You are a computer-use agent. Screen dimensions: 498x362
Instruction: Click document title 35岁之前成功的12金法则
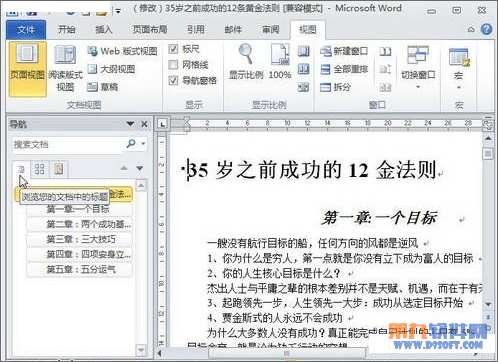(313, 170)
